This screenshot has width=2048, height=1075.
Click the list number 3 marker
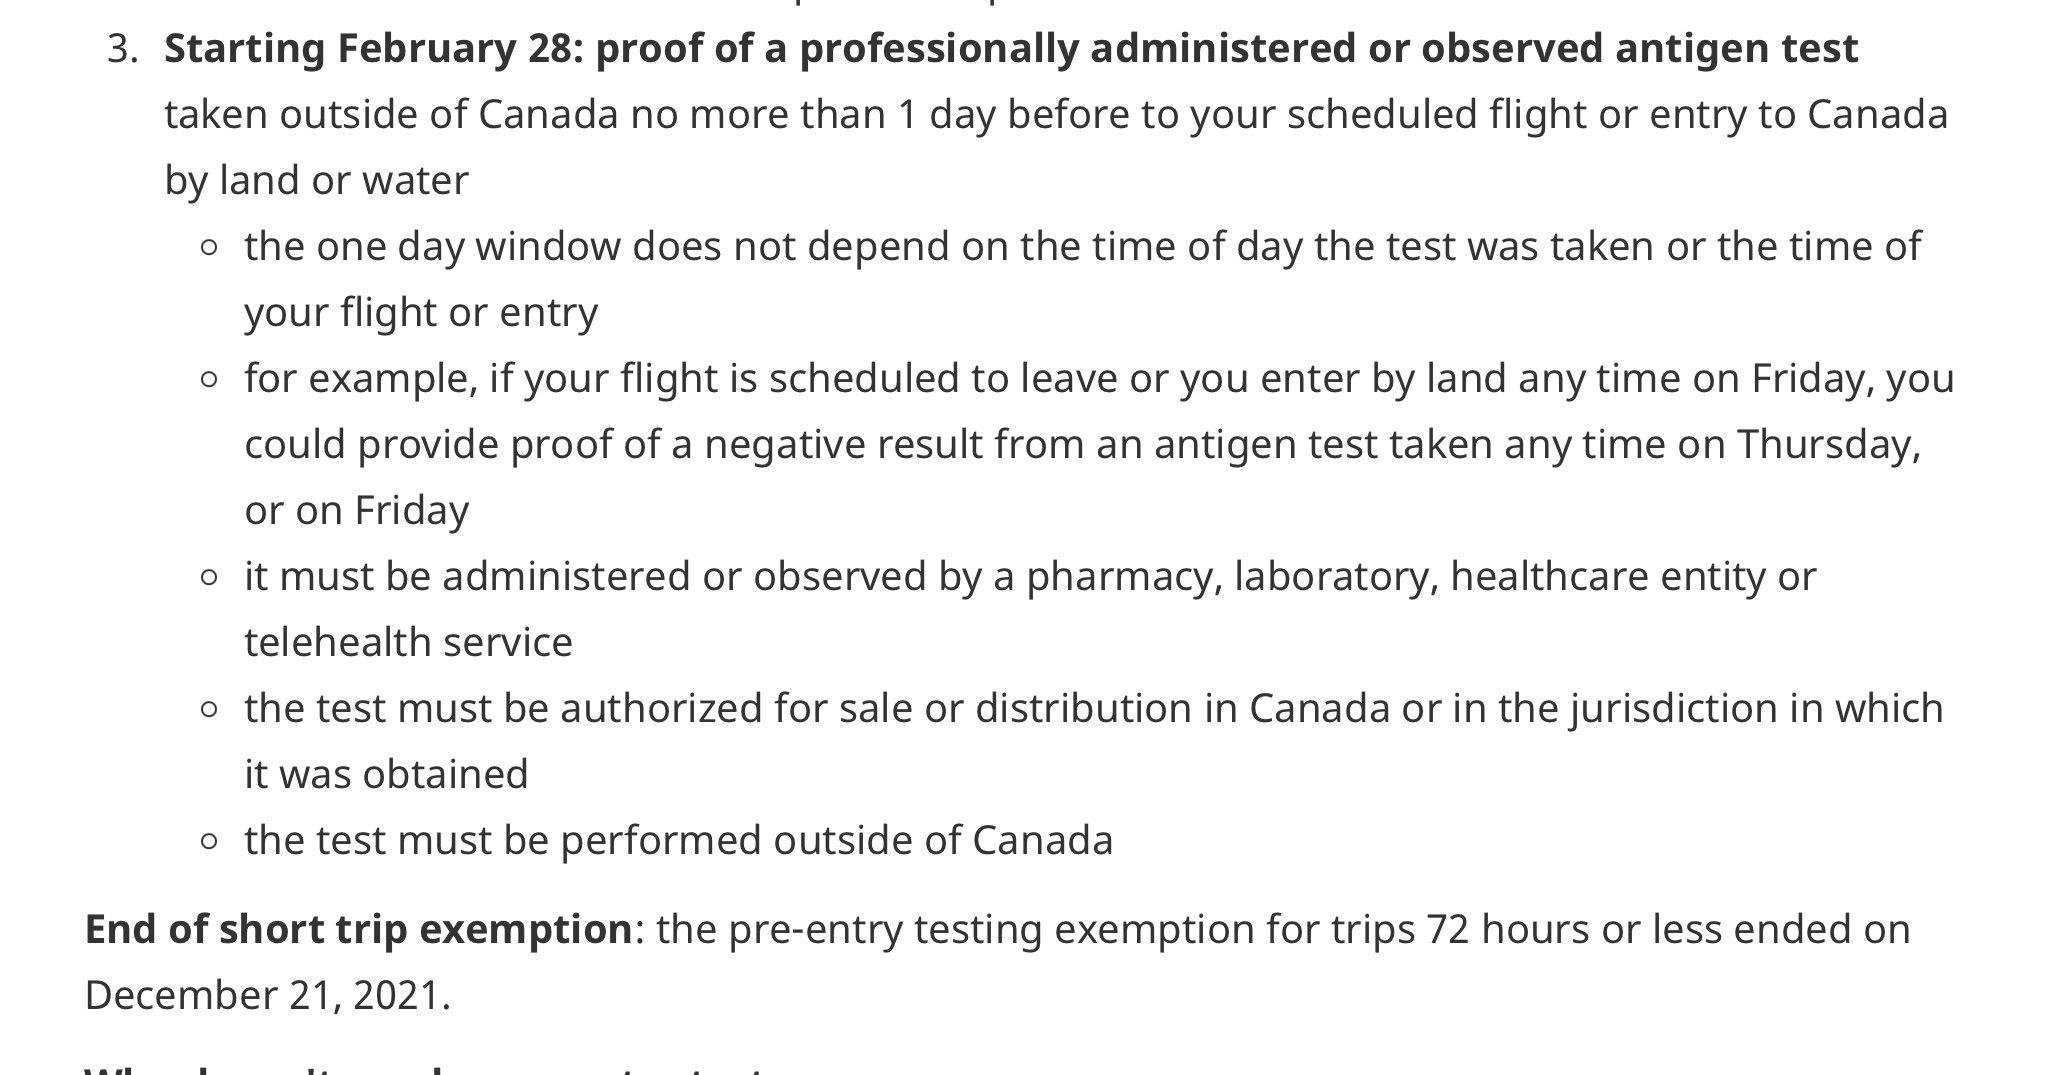coord(122,49)
